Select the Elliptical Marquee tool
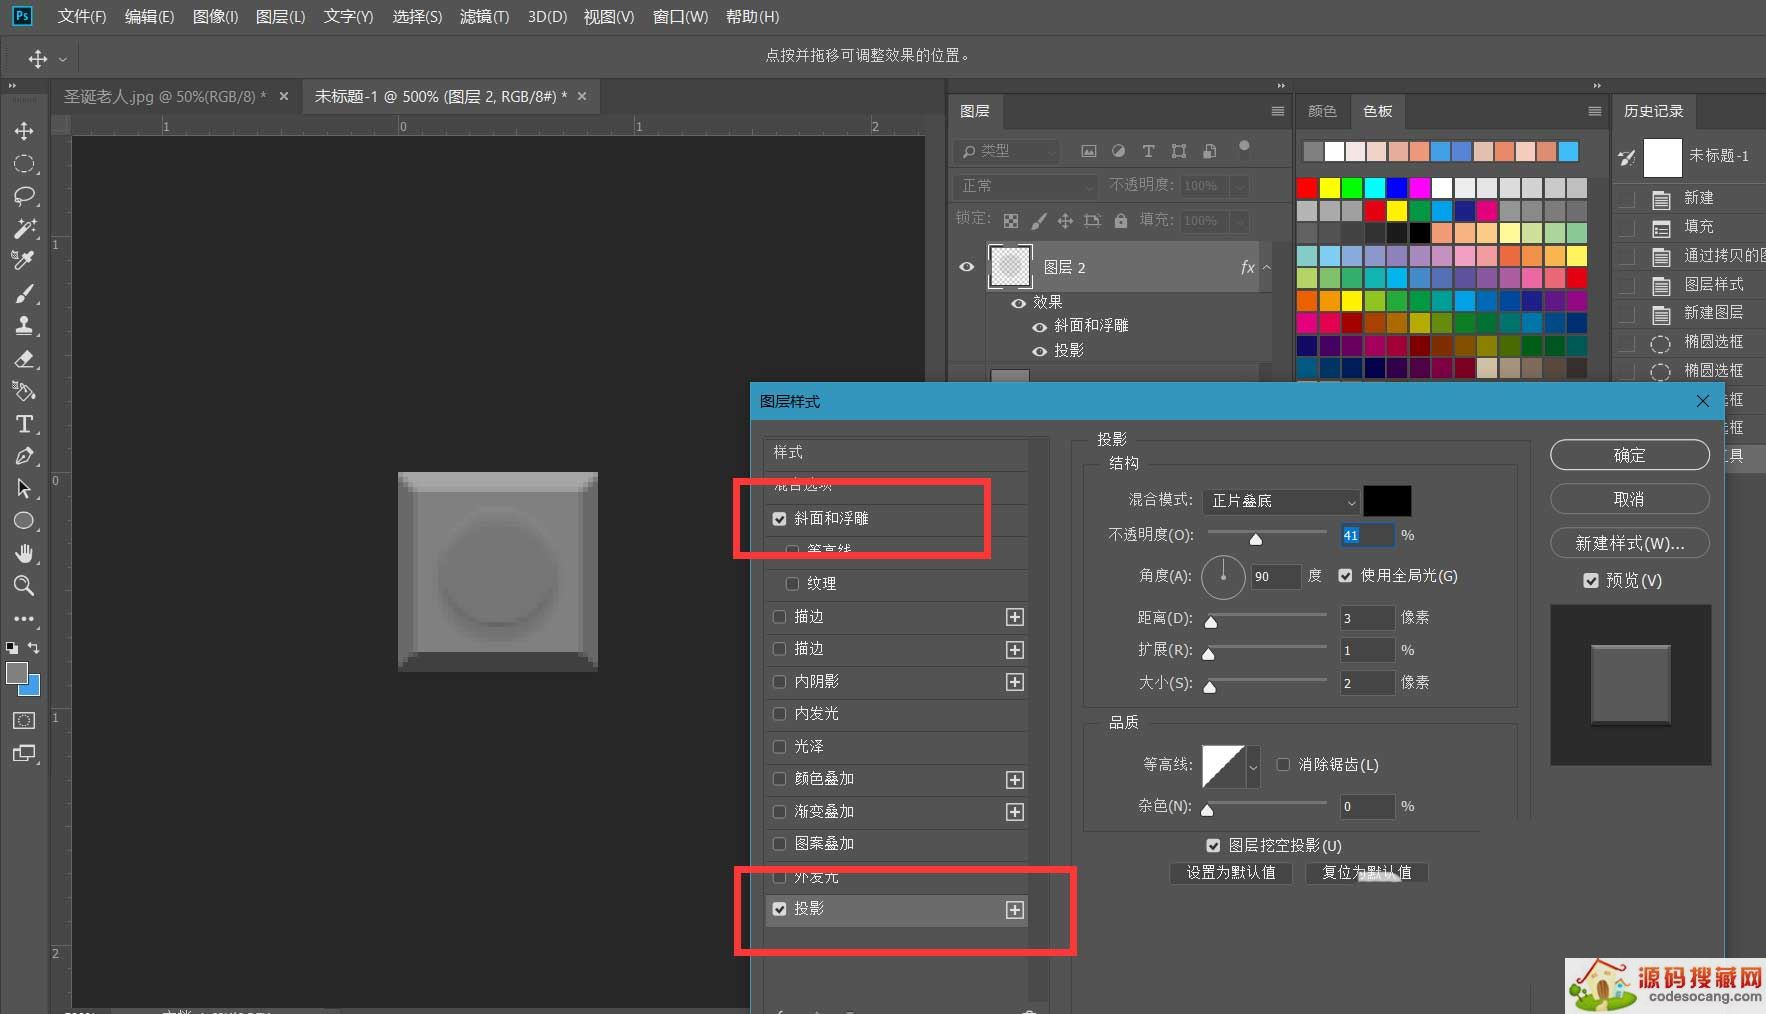The image size is (1766, 1014). [24, 164]
